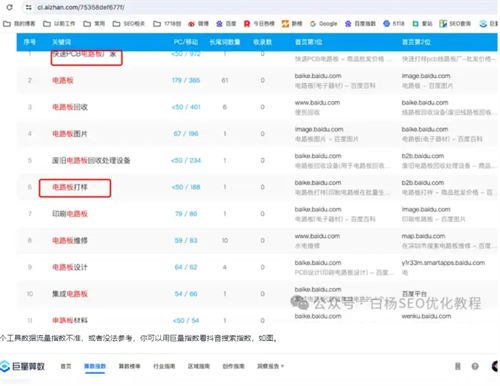
Task: Click the 54 / 66 index value
Action: 186,294
